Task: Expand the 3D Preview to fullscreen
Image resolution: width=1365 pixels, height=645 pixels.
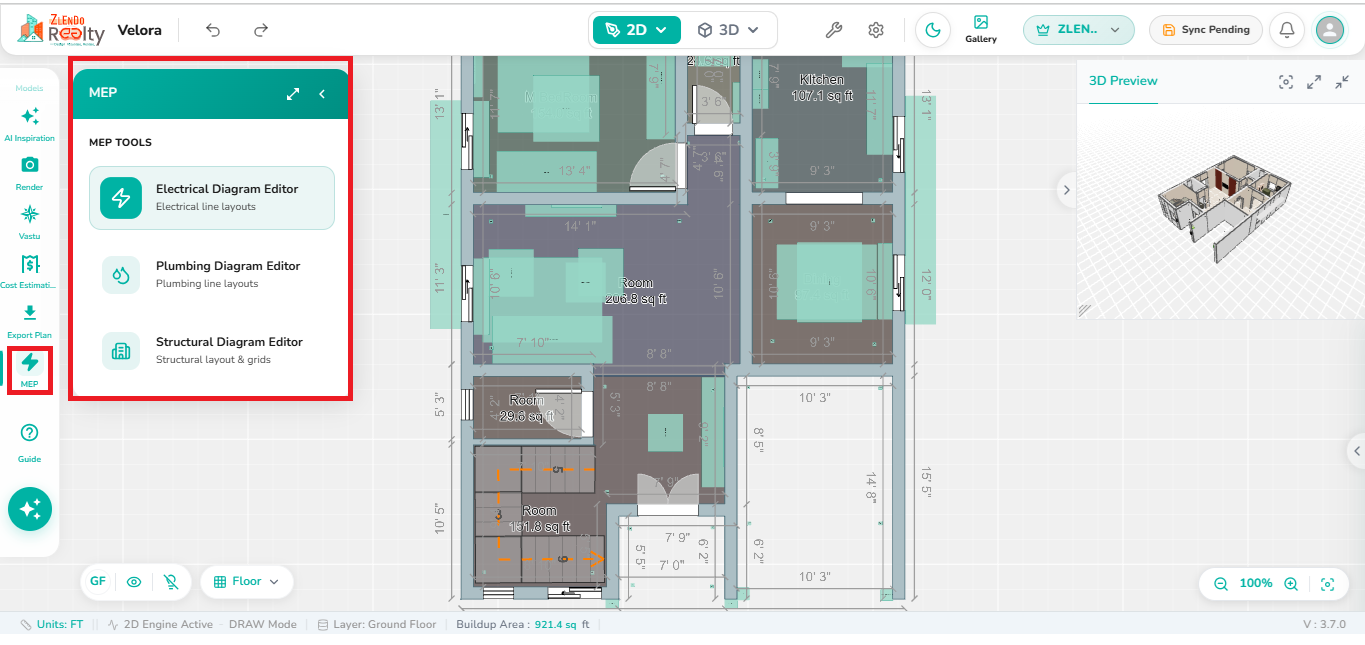Action: pos(1314,82)
